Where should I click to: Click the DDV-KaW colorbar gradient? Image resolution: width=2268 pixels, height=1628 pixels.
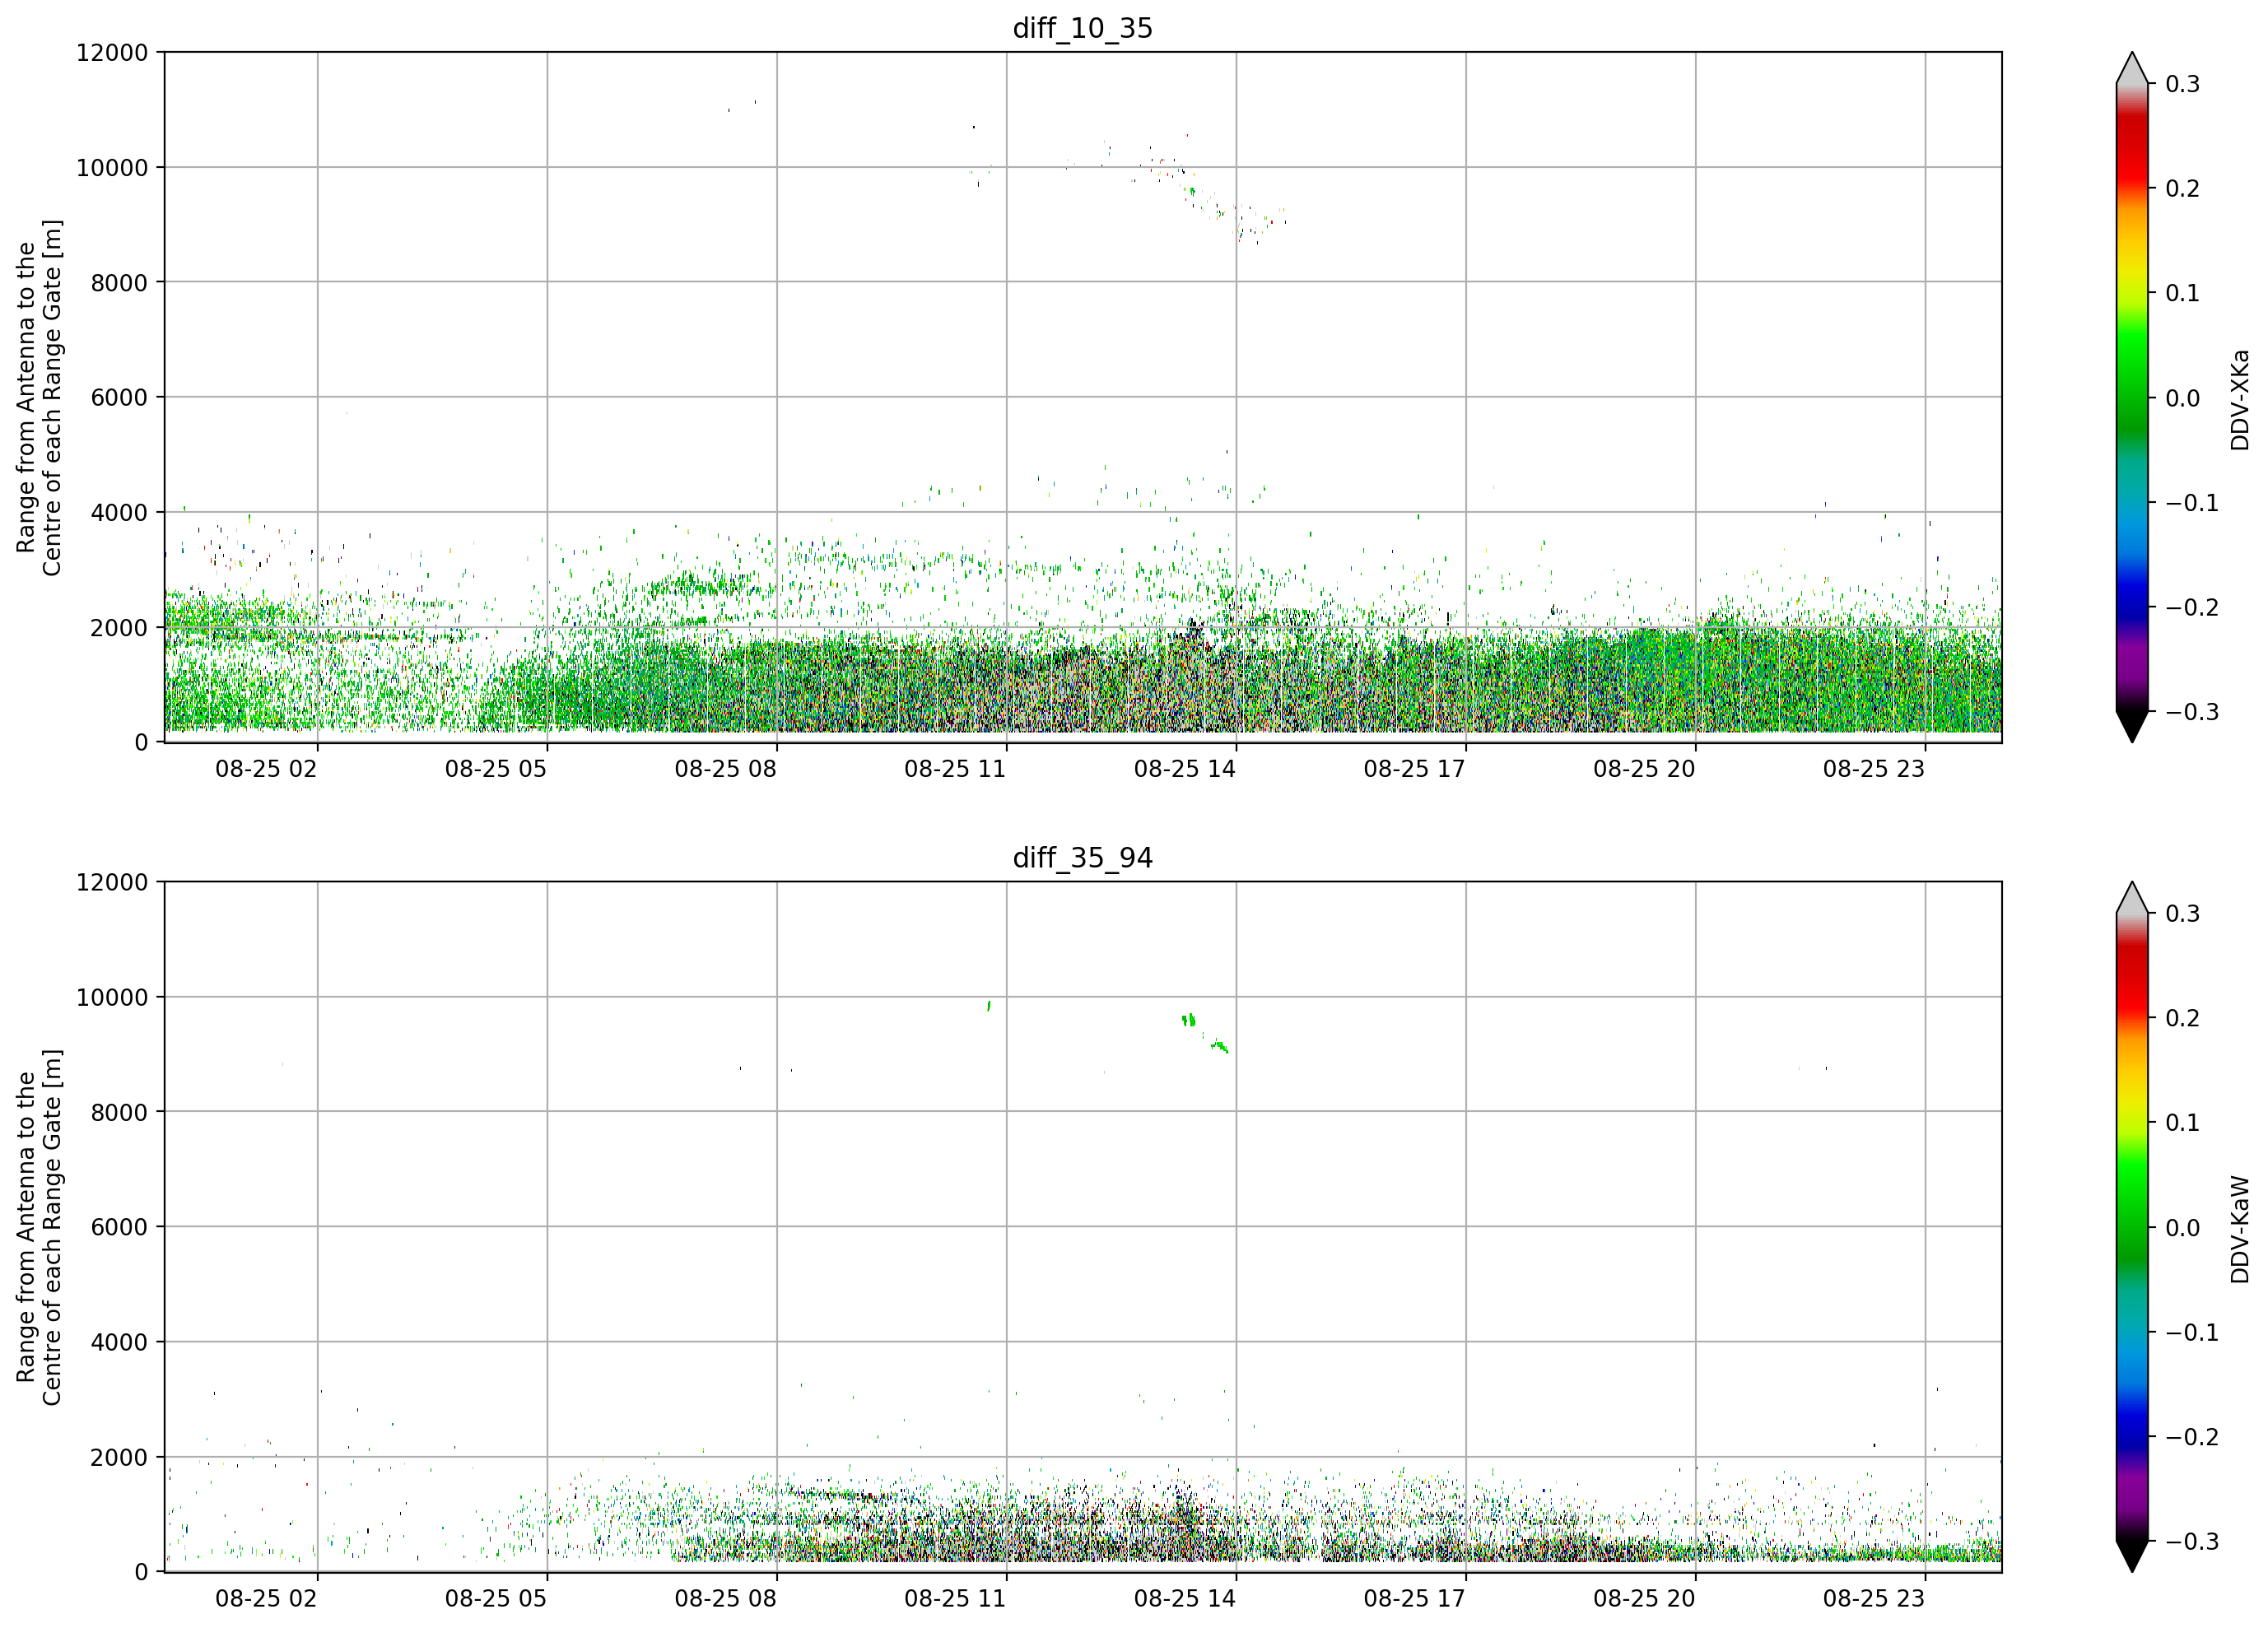tap(2132, 1227)
